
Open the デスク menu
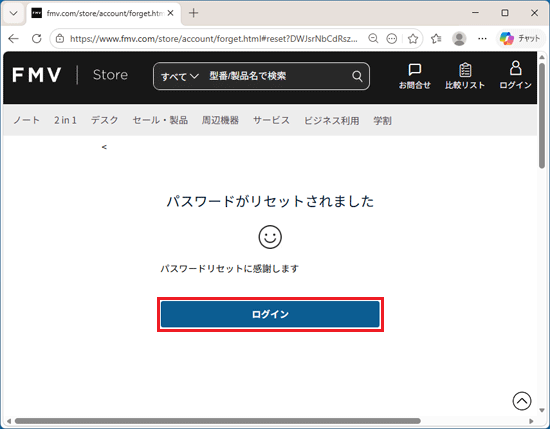(105, 120)
